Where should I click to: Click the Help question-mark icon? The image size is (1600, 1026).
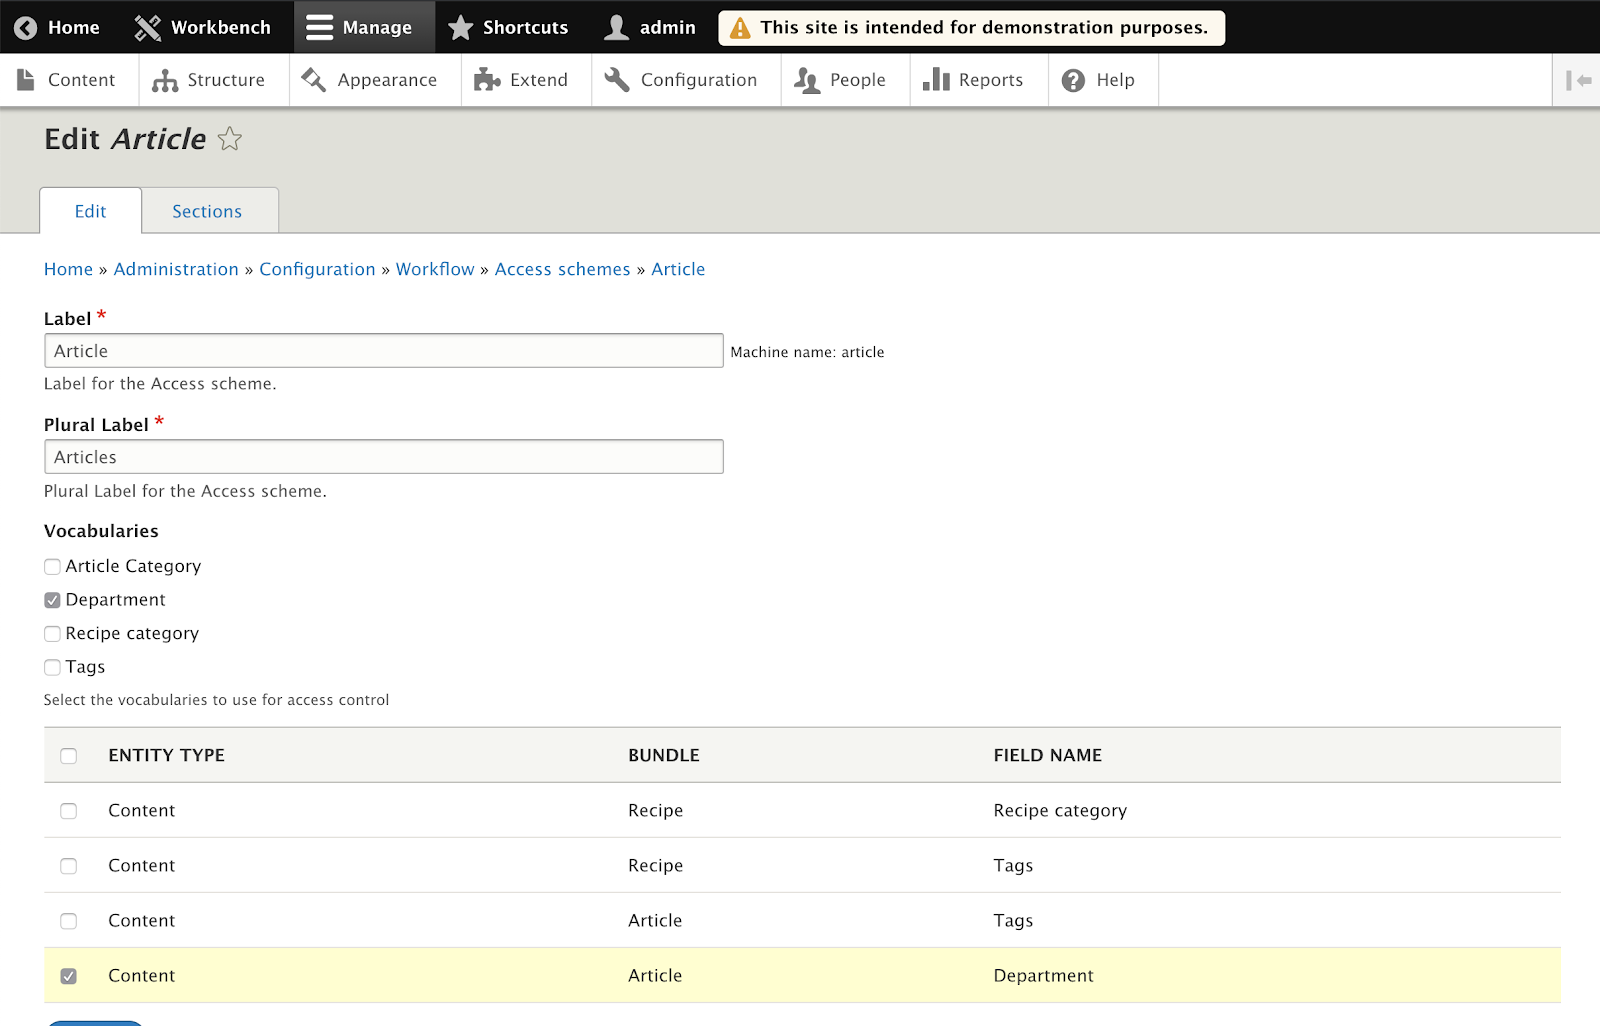pyautogui.click(x=1073, y=80)
